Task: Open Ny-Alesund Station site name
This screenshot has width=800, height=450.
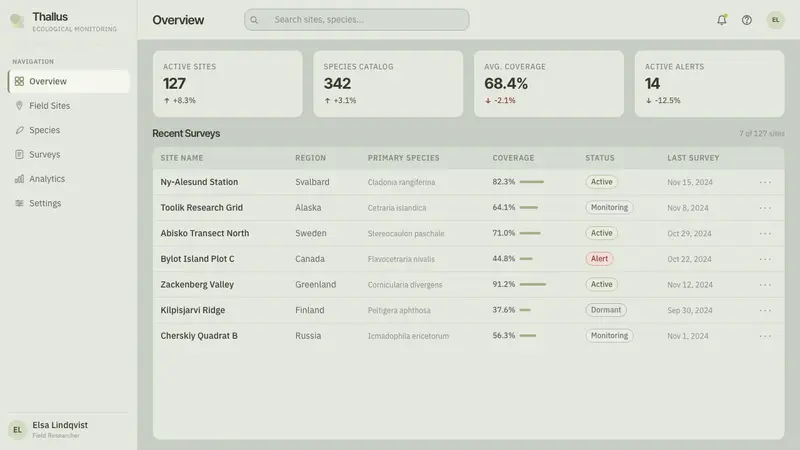Action: click(x=199, y=182)
